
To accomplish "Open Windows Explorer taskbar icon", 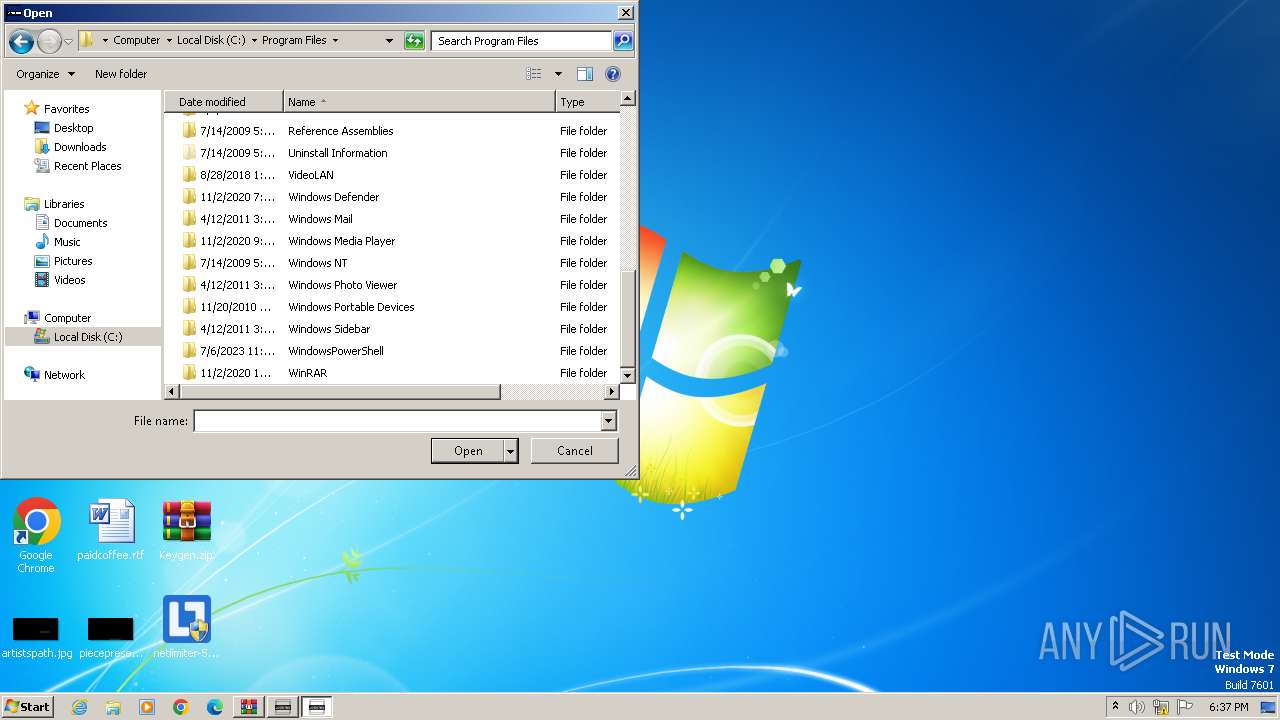I will pos(113,707).
